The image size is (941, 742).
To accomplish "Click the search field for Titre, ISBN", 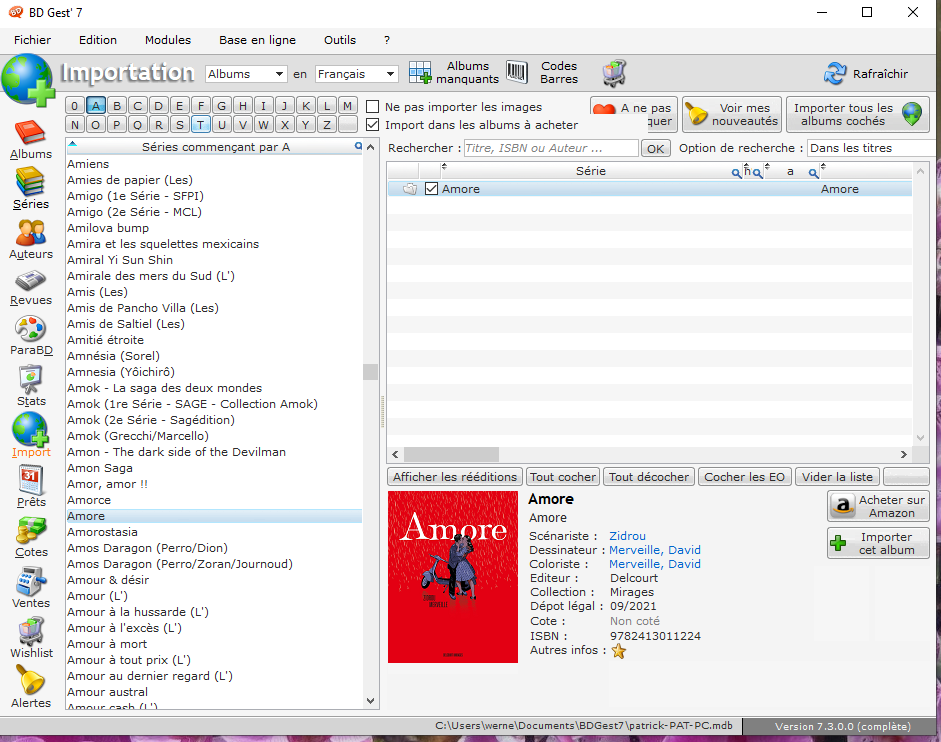I will point(550,148).
